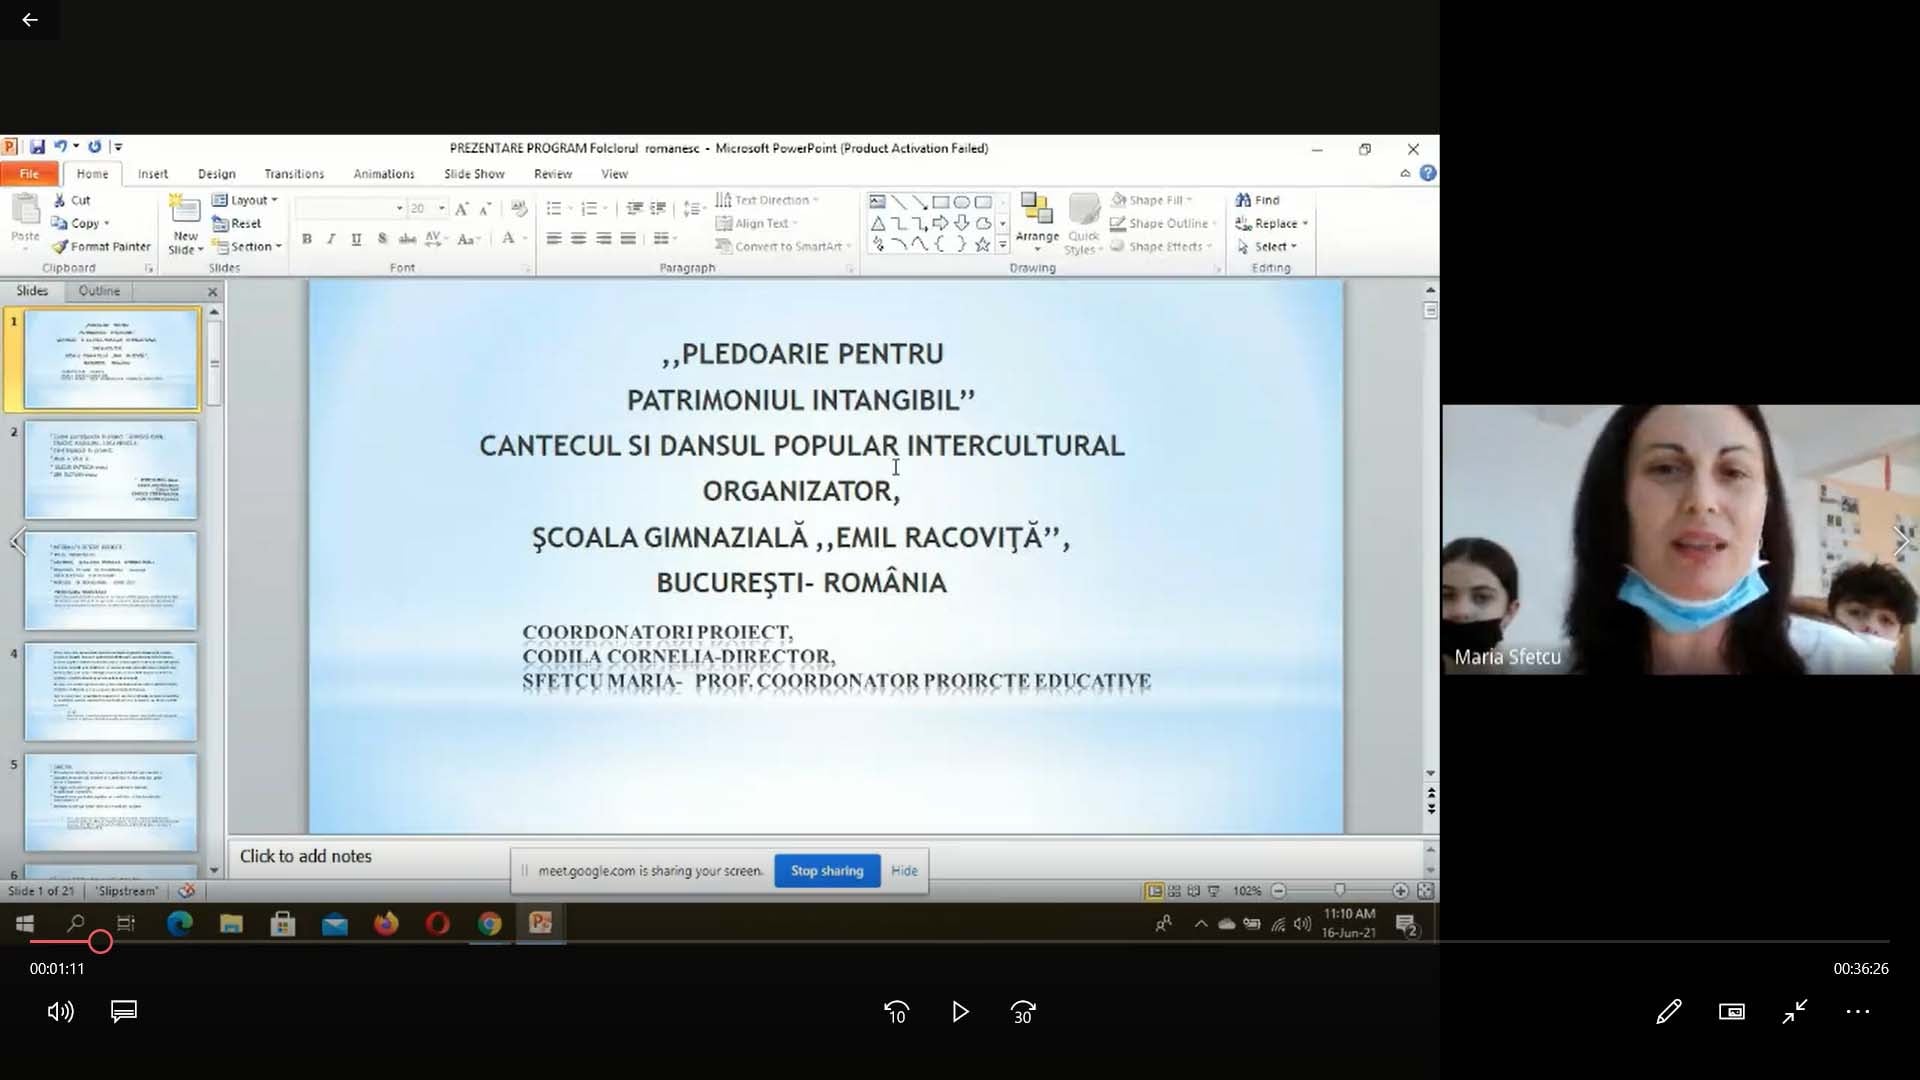Click the video progress slider knob
The width and height of the screenshot is (1920, 1080).
pos(100,941)
